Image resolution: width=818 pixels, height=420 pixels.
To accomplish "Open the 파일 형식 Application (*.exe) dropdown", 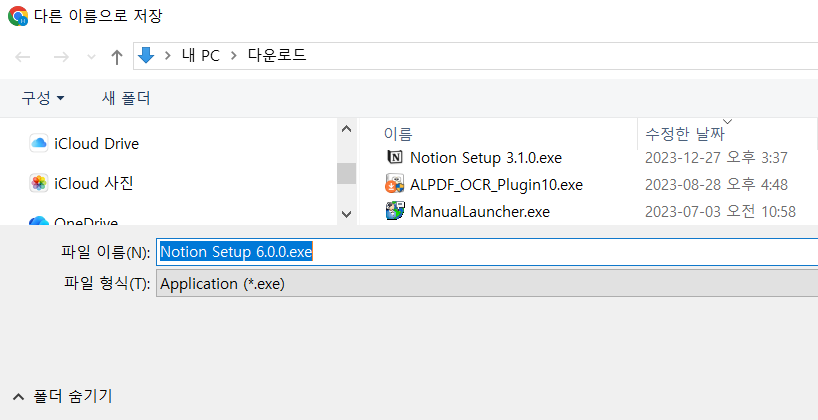I will click(x=487, y=284).
